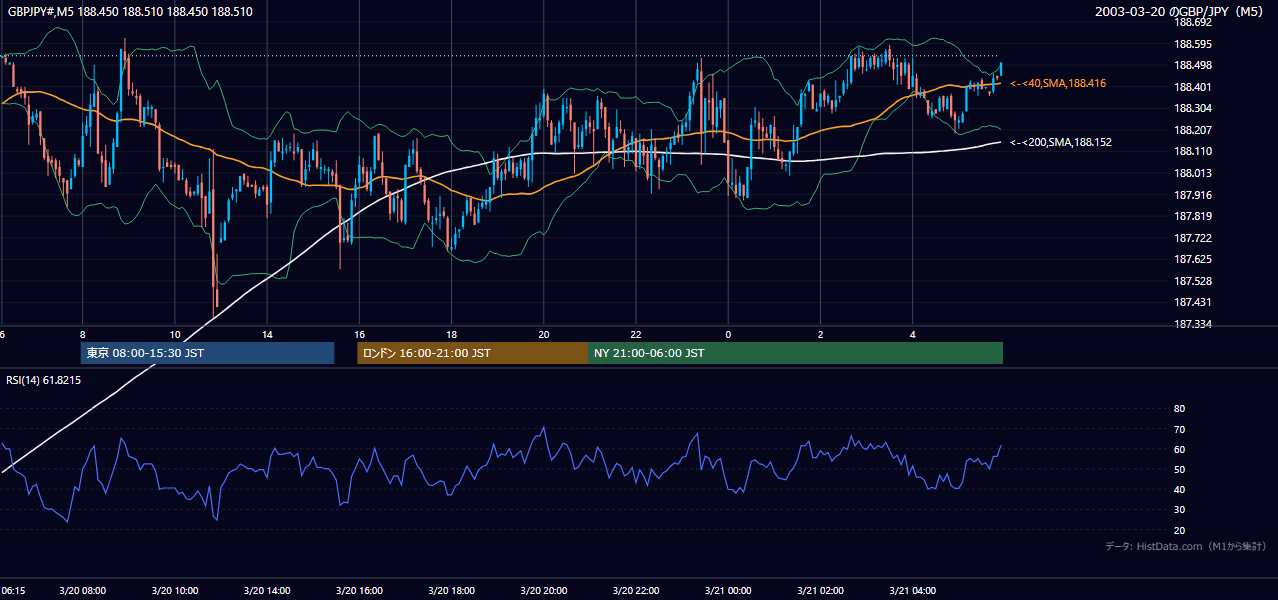Click RSI scale value 50

point(1179,469)
